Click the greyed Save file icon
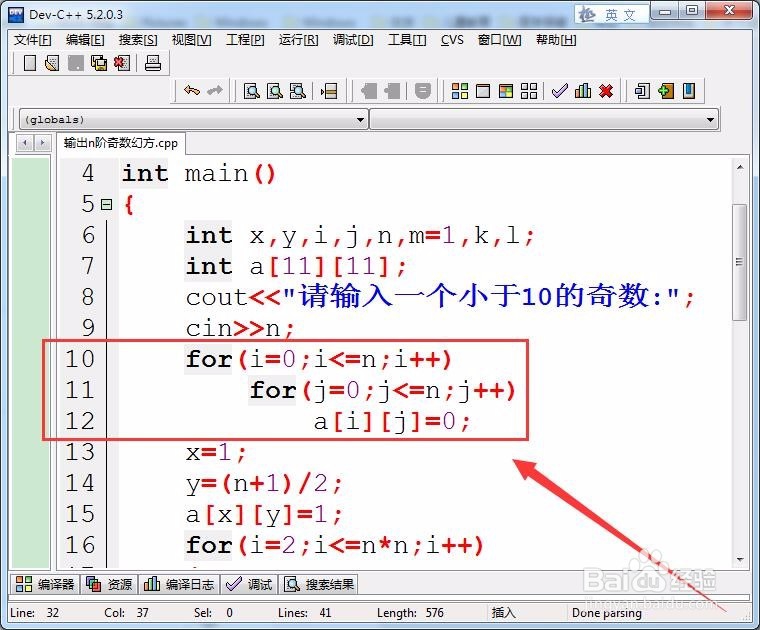The width and height of the screenshot is (760, 630). pyautogui.click(x=76, y=63)
